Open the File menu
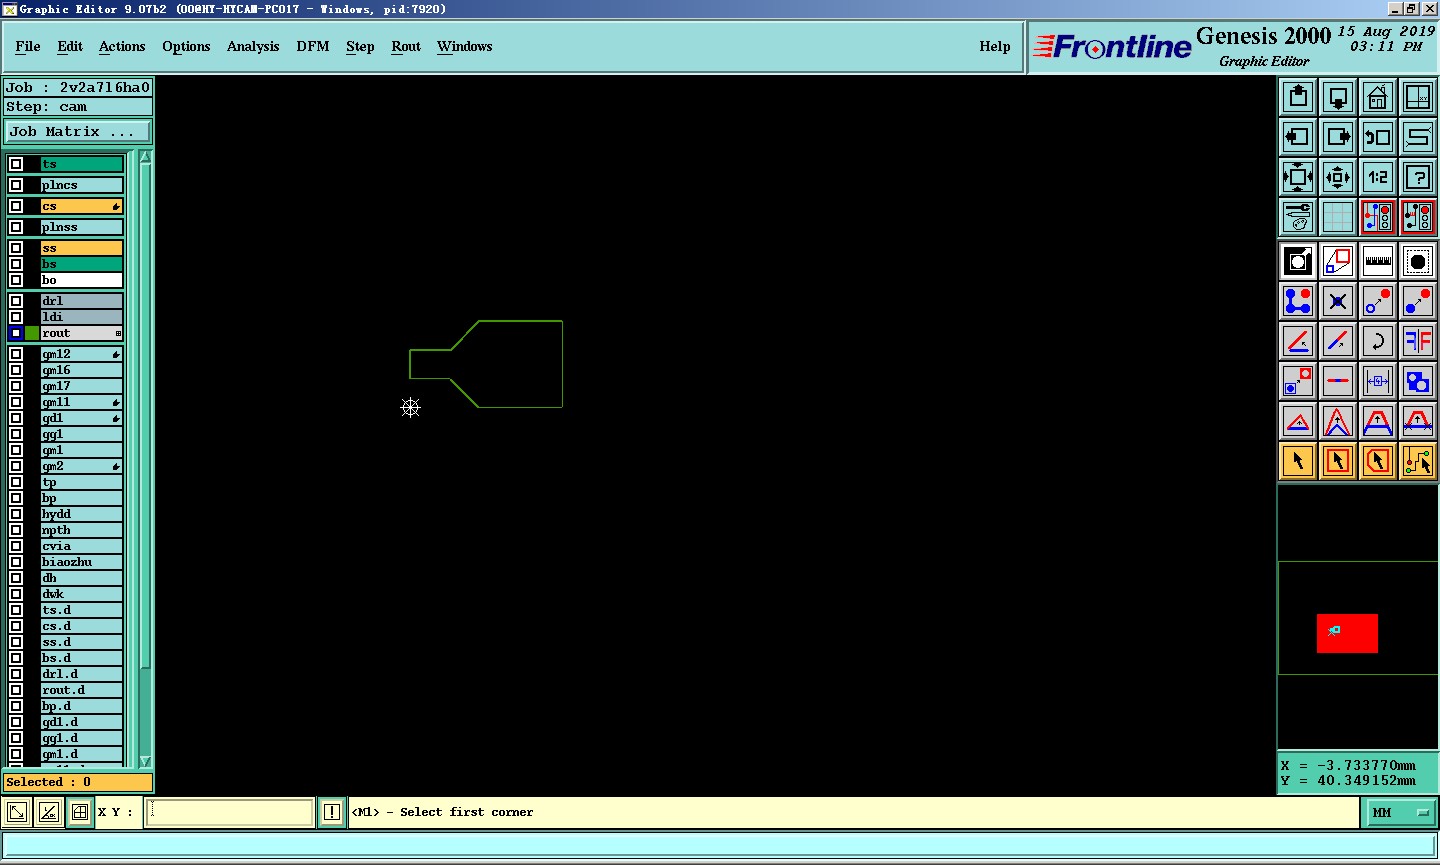This screenshot has height=865, width=1440. [x=28, y=47]
